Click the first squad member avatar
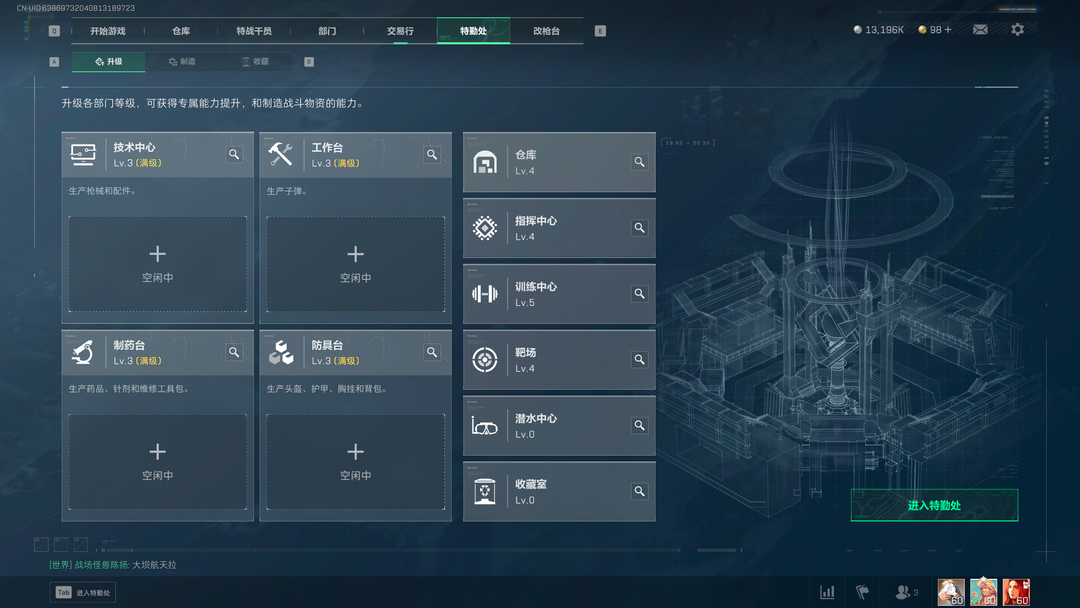The height and width of the screenshot is (608, 1080). 951,592
